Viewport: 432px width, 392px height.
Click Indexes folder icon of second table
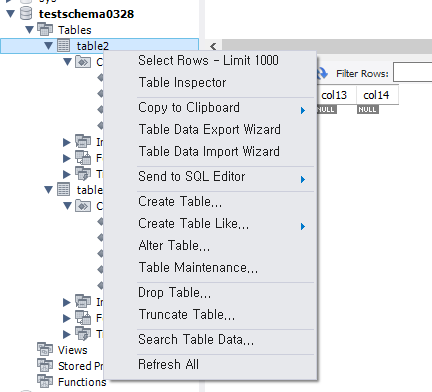point(83,301)
